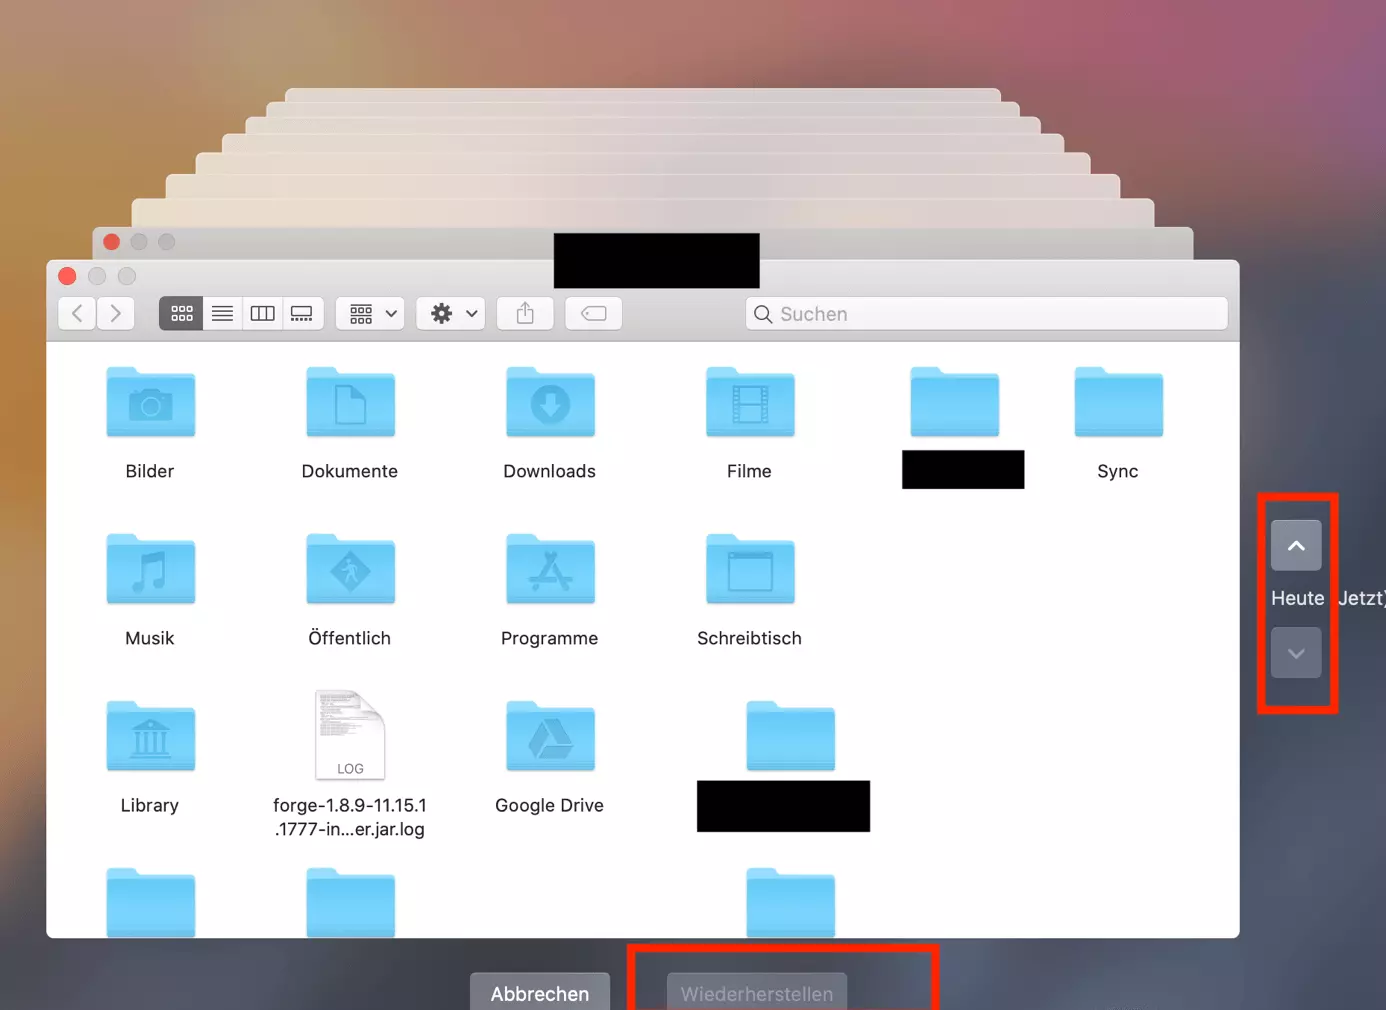
Task: Select the Musik folder icon
Action: tap(150, 569)
